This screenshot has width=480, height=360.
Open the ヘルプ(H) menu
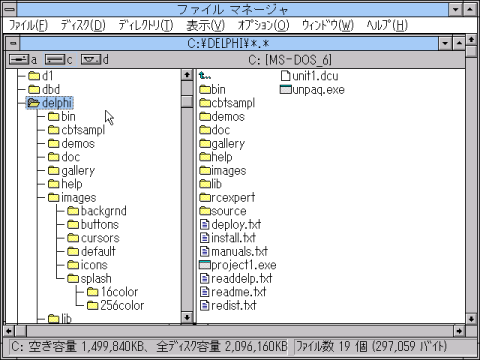tap(387, 25)
